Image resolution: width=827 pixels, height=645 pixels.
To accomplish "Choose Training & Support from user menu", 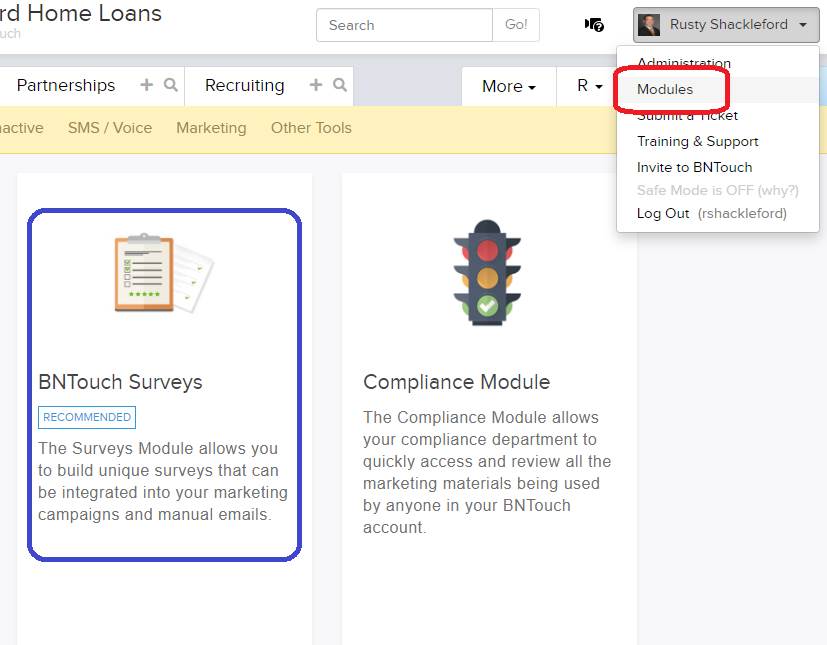I will pyautogui.click(x=698, y=141).
